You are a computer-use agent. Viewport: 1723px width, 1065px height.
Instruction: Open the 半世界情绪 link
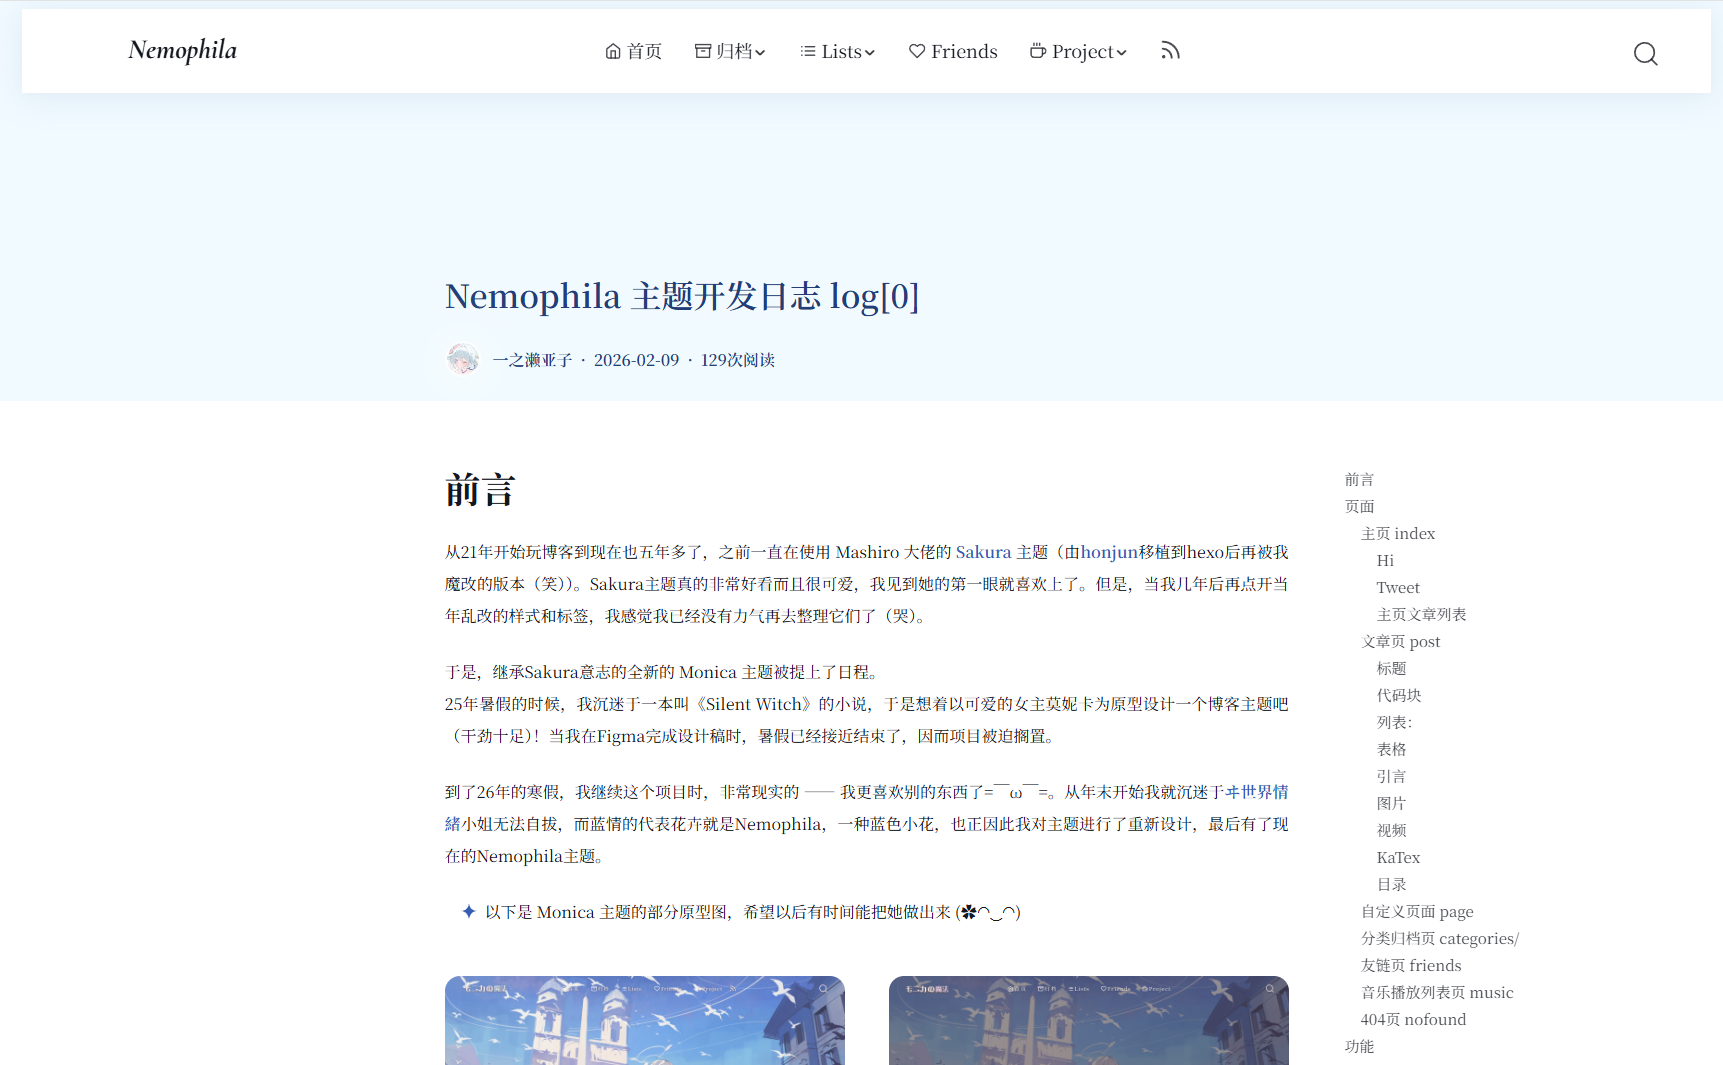coord(1255,791)
